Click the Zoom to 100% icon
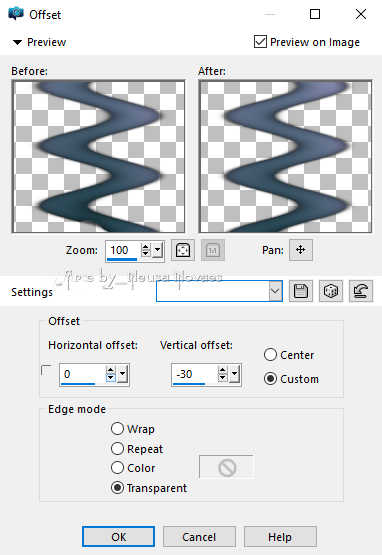This screenshot has width=382, height=555. click(x=212, y=250)
